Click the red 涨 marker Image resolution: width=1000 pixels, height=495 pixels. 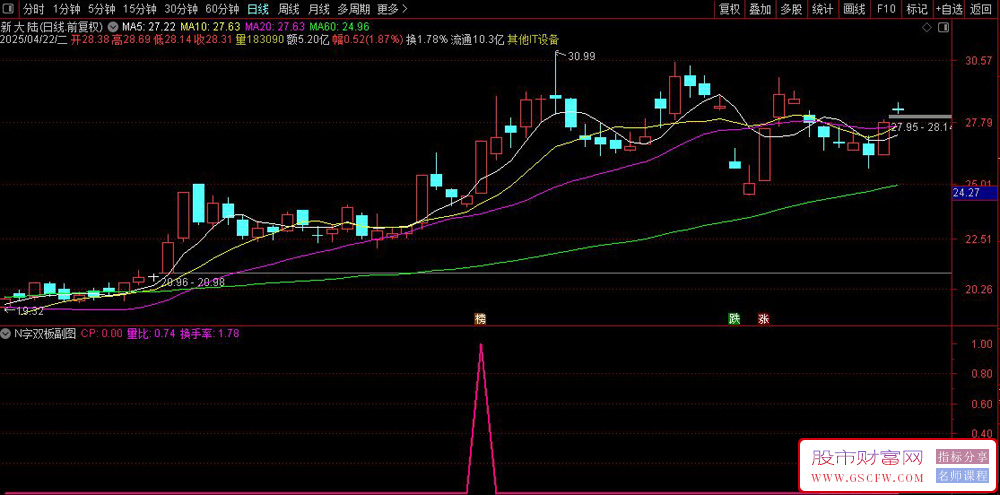pos(763,319)
